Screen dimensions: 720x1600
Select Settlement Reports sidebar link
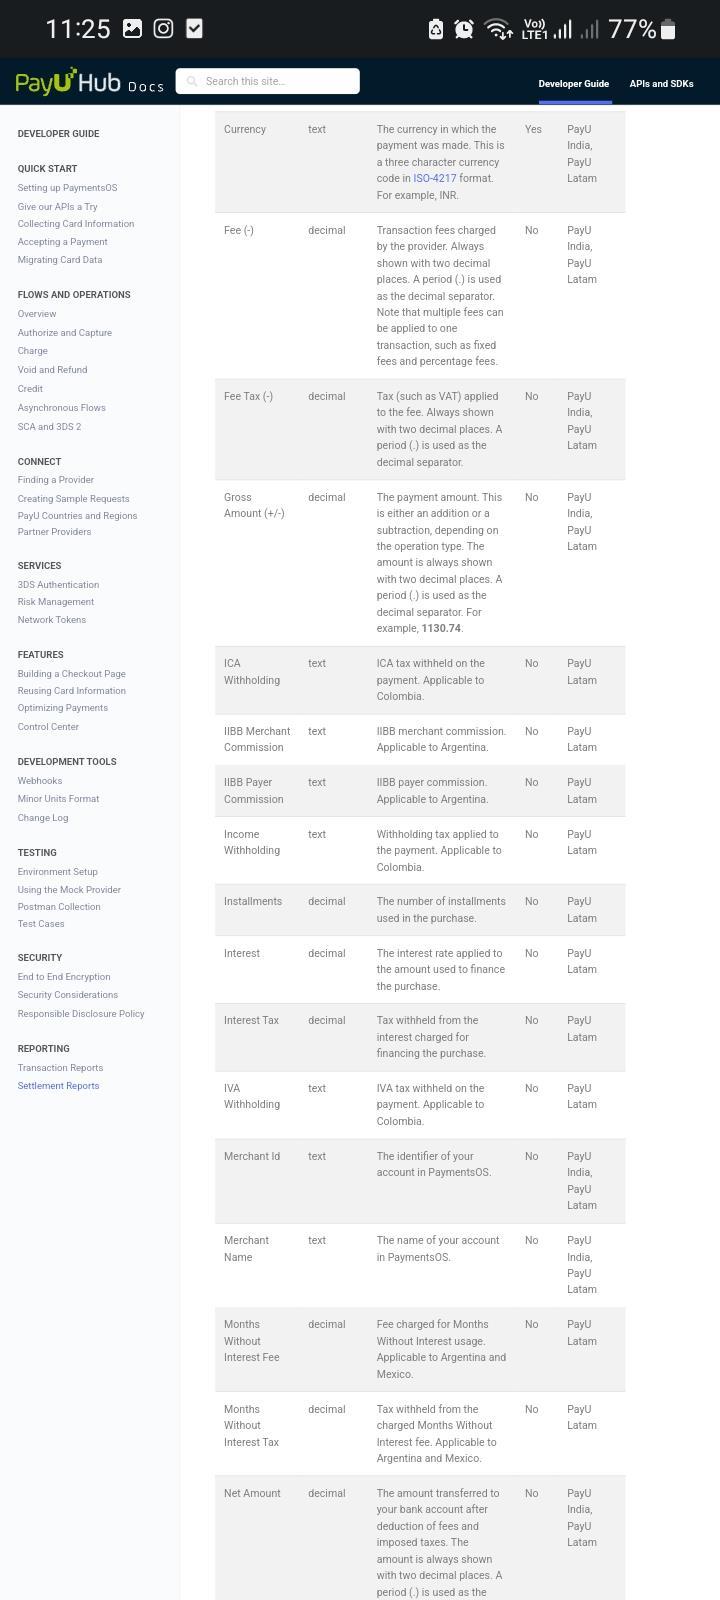coord(58,1086)
